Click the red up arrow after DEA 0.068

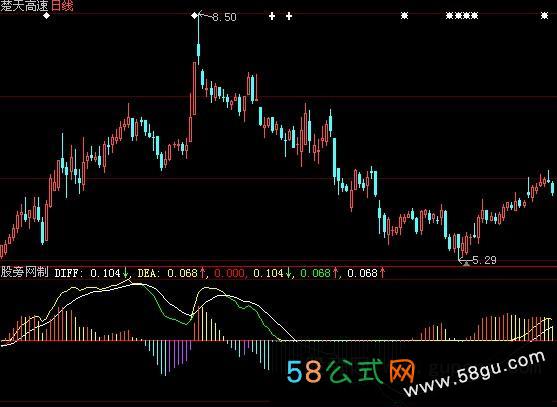coord(202,273)
